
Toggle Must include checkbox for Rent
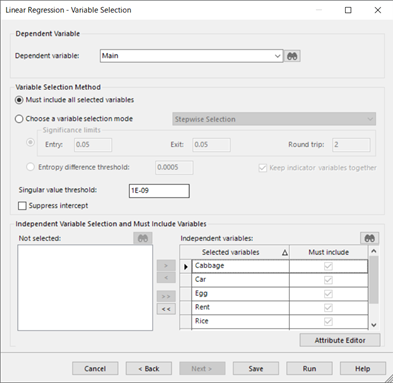click(x=328, y=307)
